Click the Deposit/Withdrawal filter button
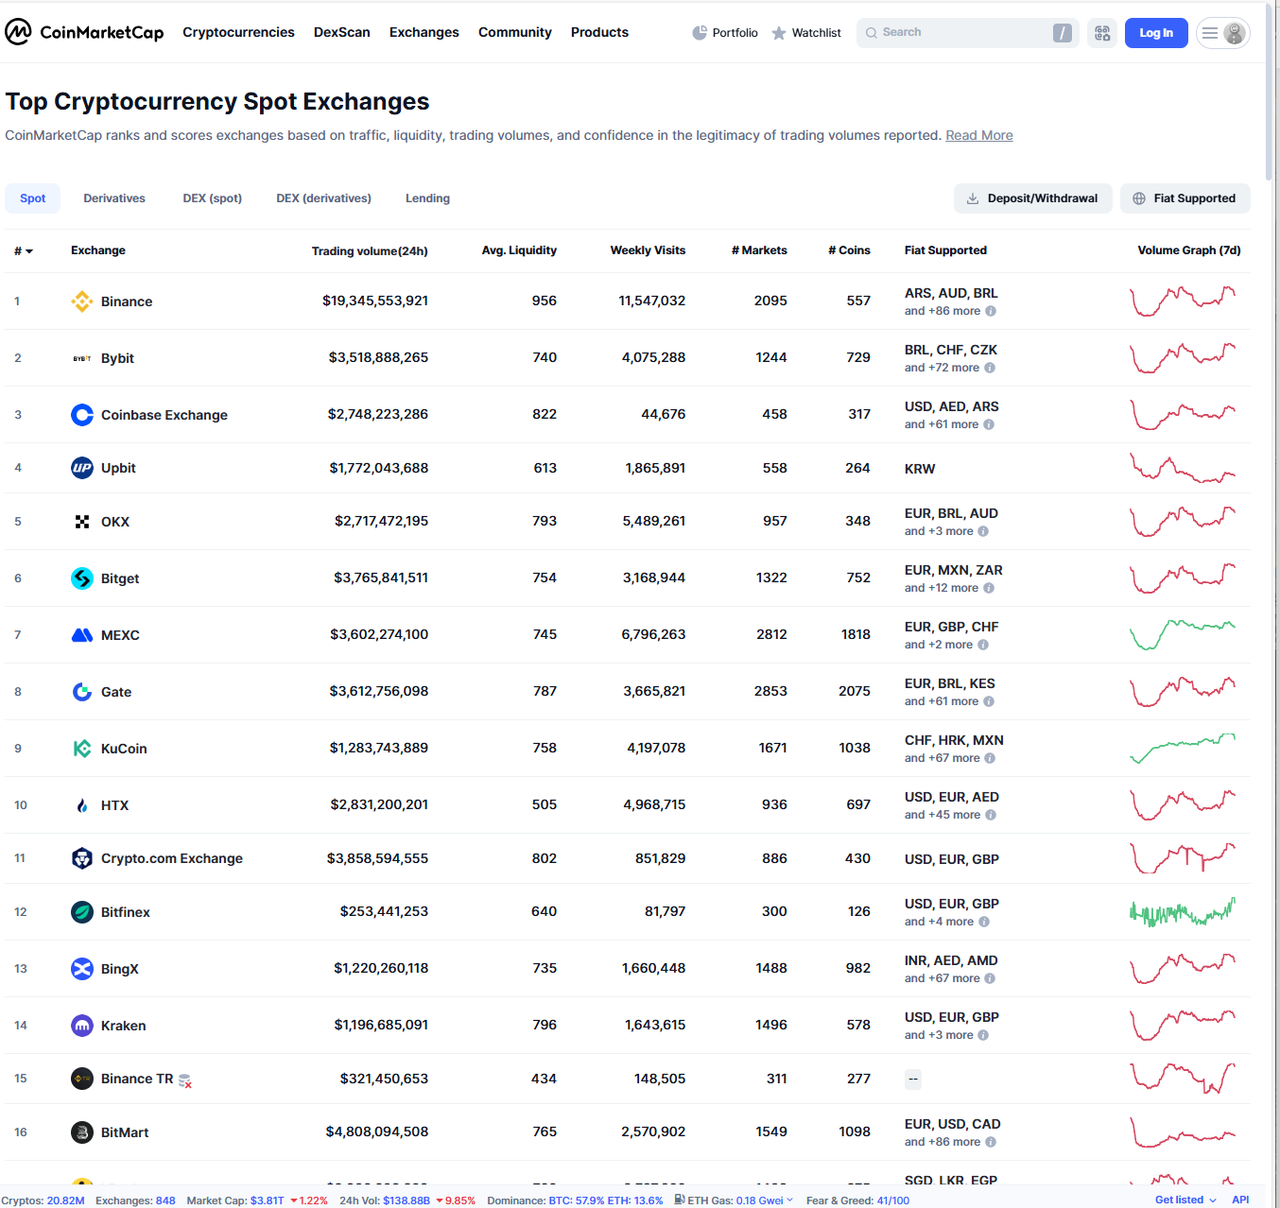 pos(1032,198)
